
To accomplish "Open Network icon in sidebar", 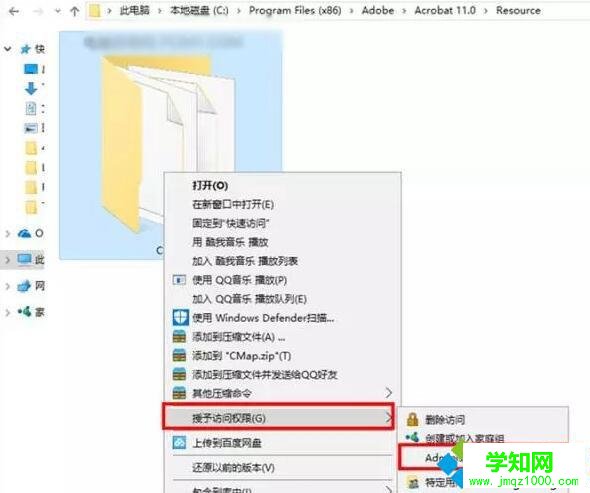I will coord(24,286).
